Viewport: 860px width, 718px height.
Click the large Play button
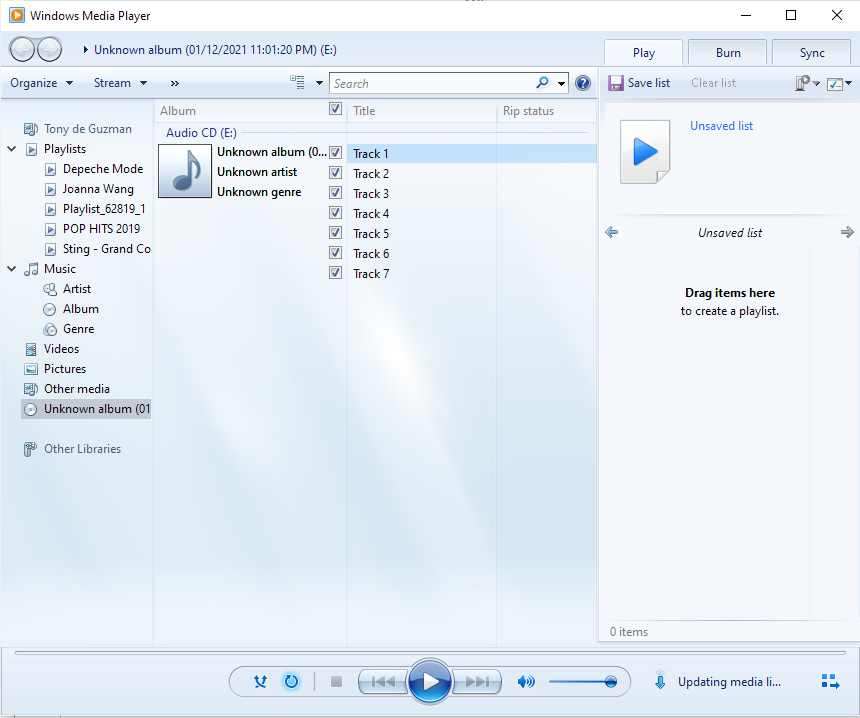point(430,682)
